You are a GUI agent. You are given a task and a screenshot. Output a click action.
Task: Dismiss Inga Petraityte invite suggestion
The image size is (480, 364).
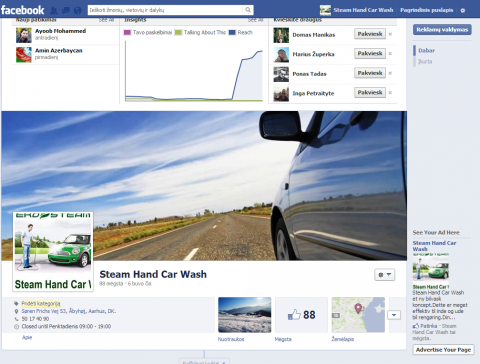click(390, 93)
